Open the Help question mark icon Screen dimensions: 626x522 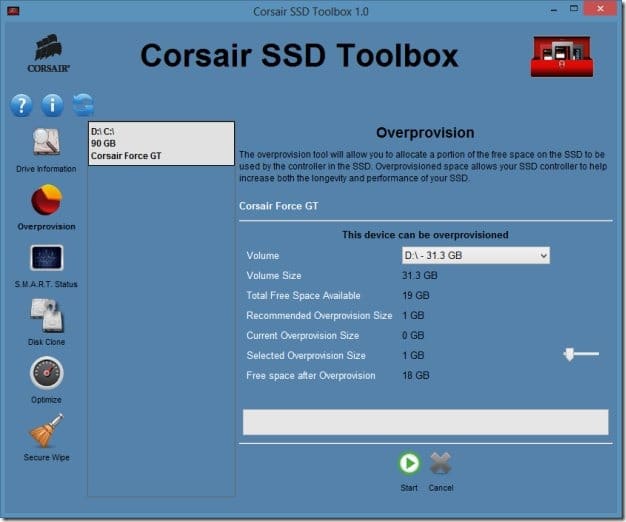22,105
